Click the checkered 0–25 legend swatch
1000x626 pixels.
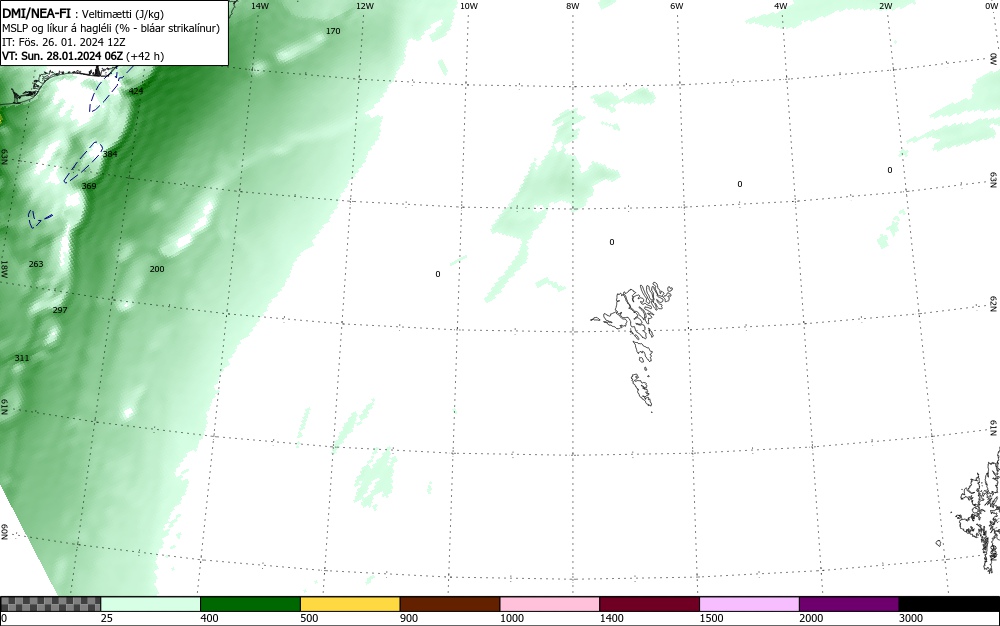tap(50, 604)
